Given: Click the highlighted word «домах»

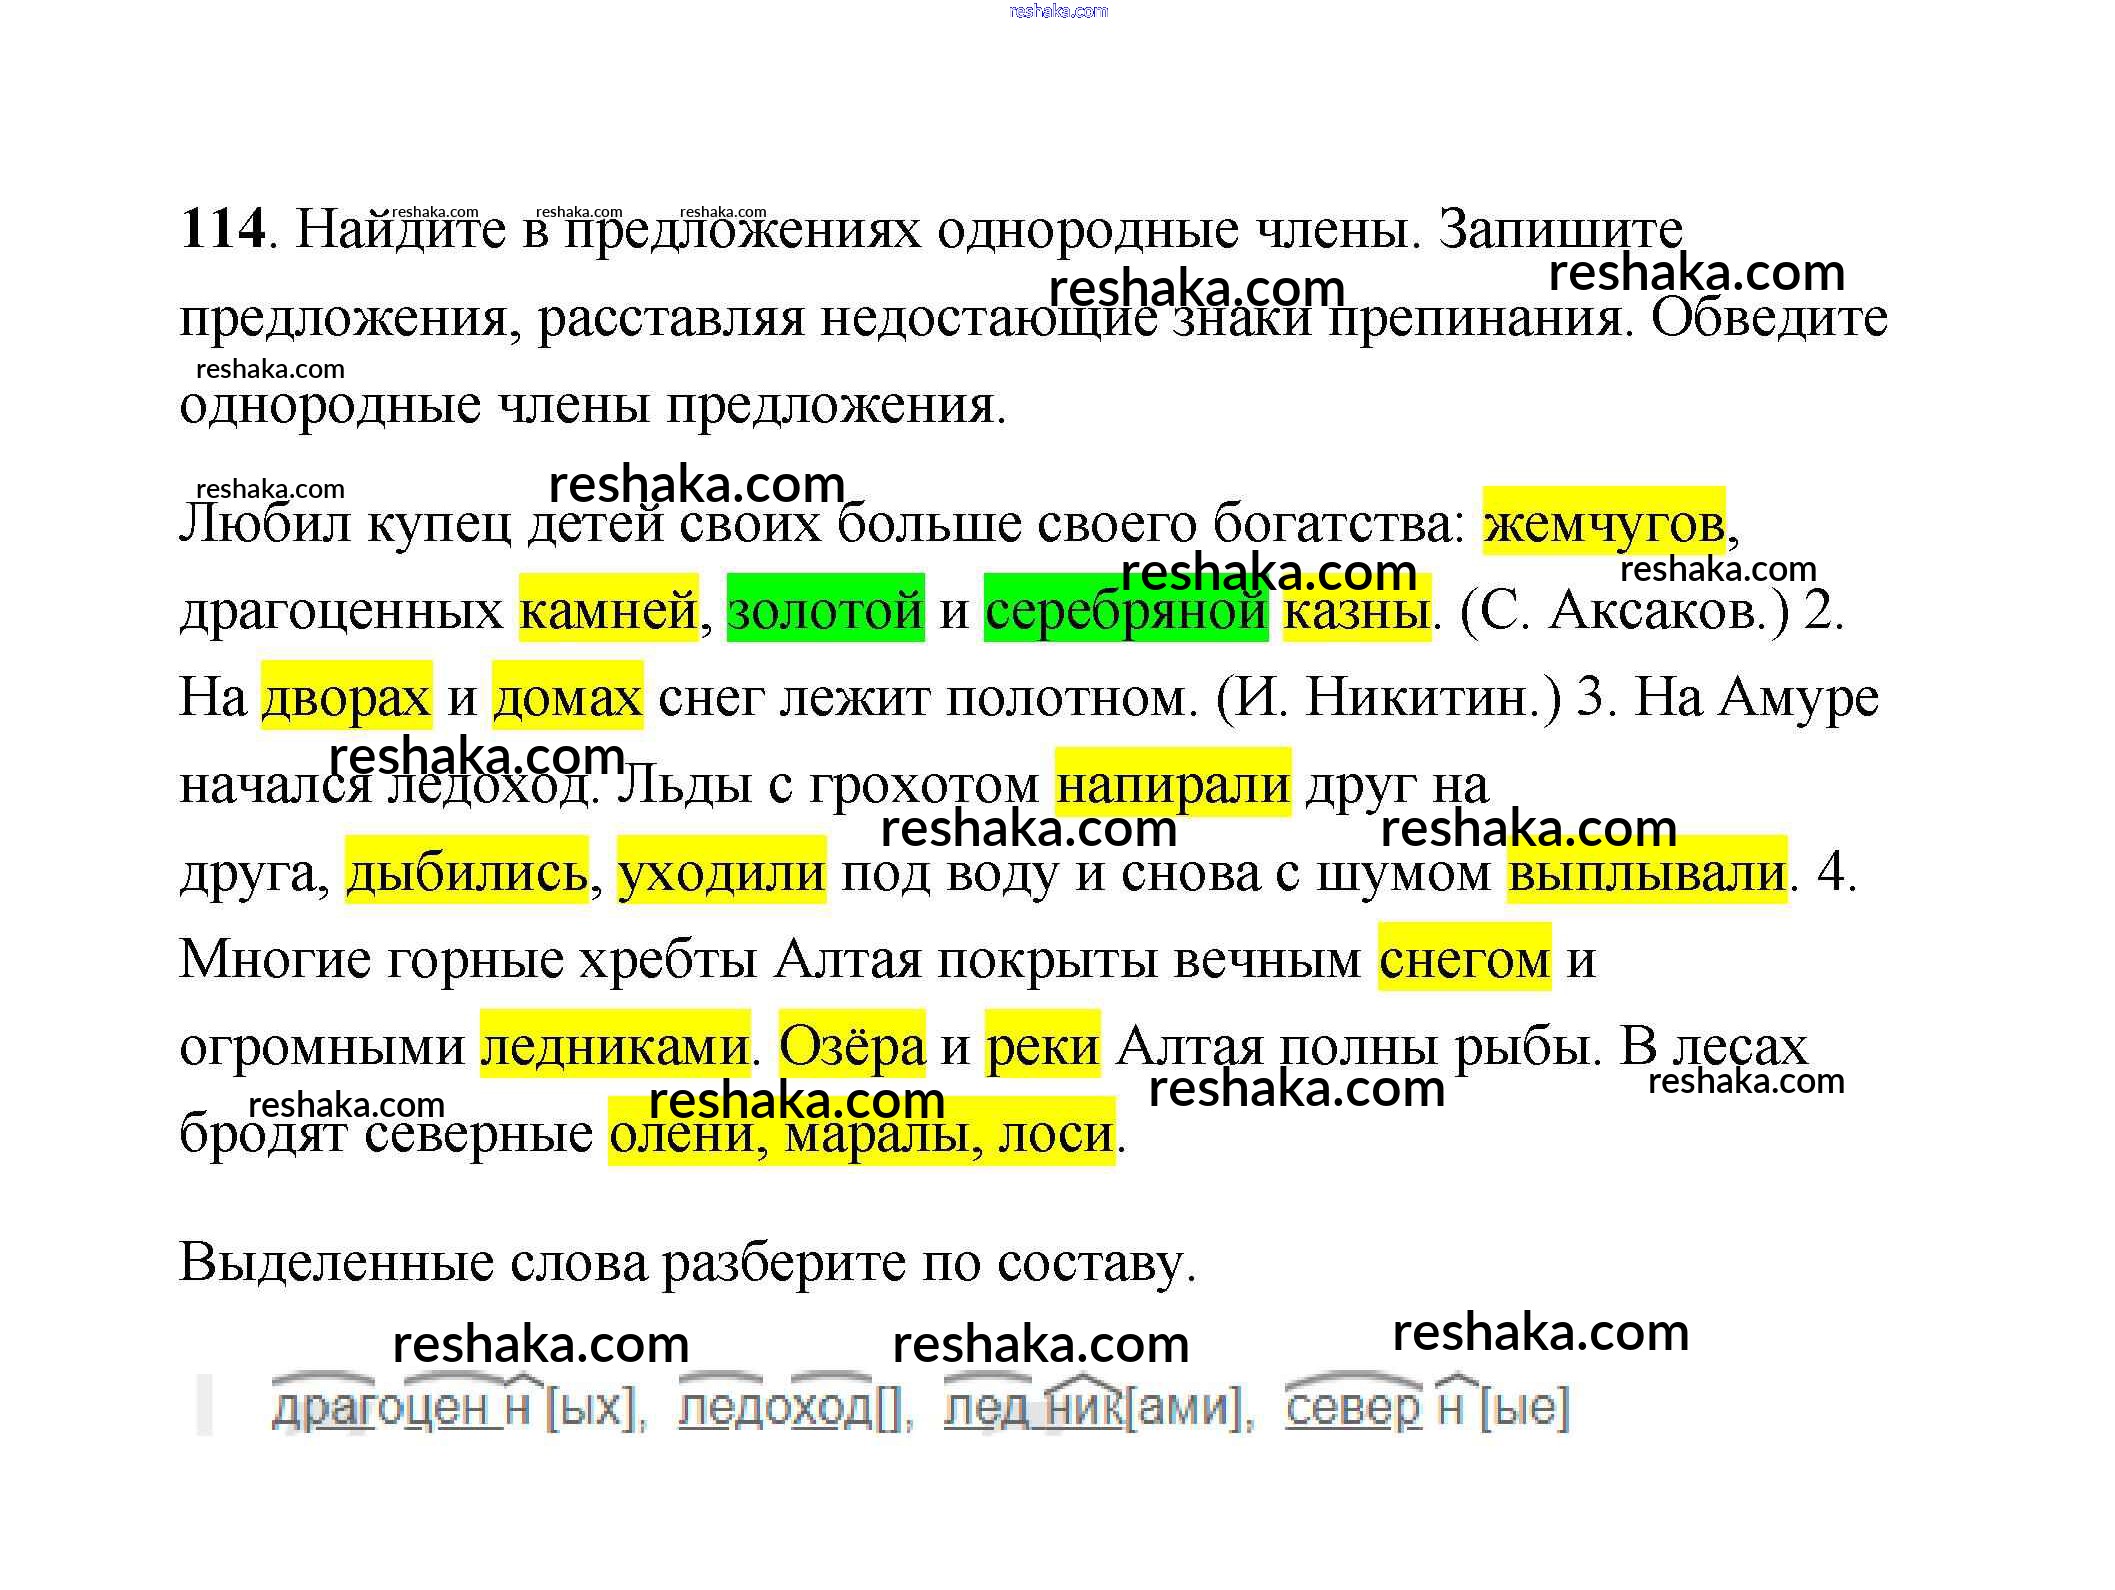Looking at the screenshot, I should [567, 697].
